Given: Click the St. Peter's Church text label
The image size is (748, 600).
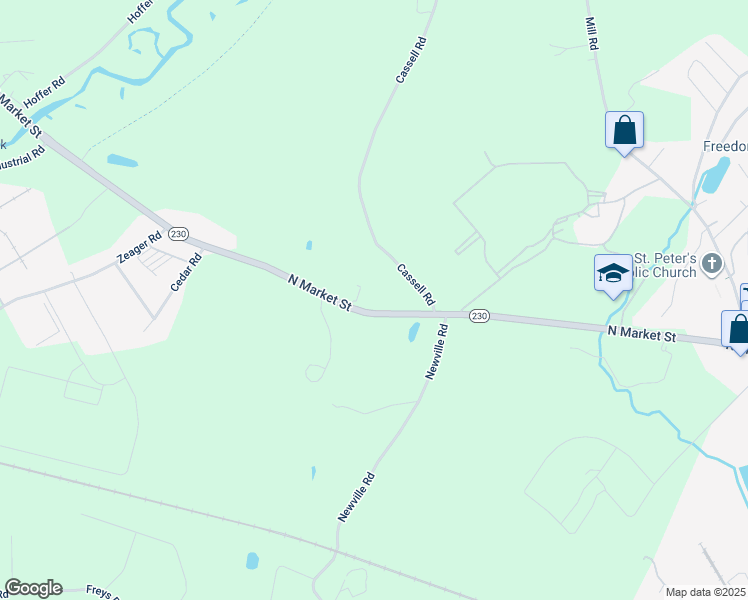Looking at the screenshot, I should point(665,266).
